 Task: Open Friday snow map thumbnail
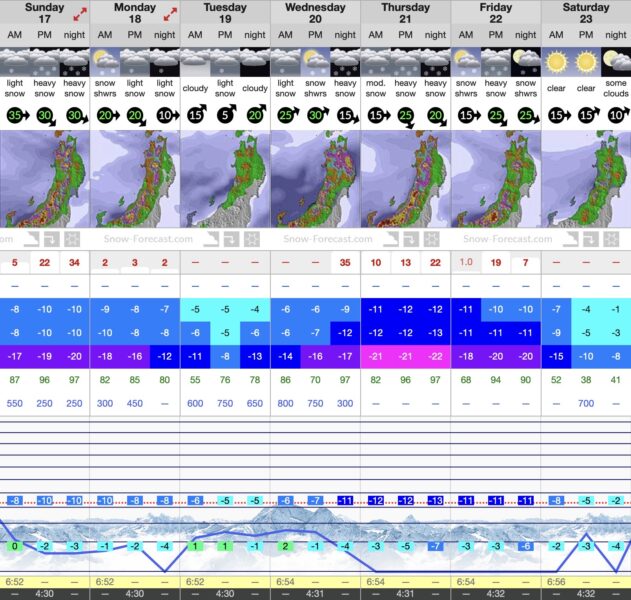tap(496, 179)
